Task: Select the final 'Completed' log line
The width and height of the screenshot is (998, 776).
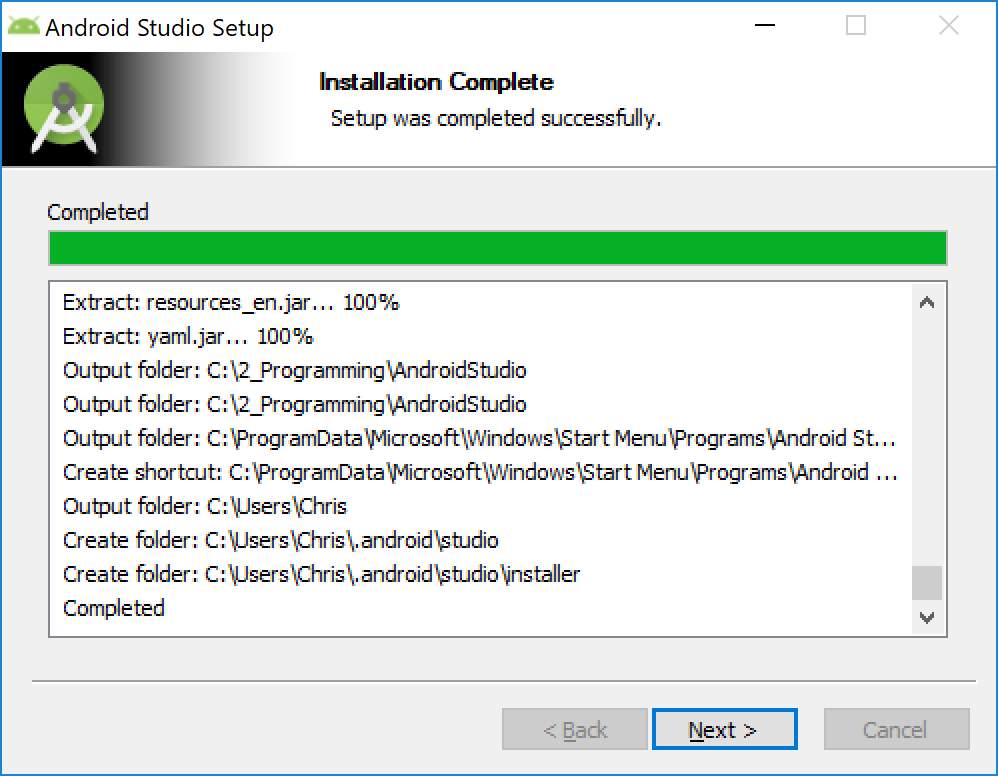Action: [114, 608]
